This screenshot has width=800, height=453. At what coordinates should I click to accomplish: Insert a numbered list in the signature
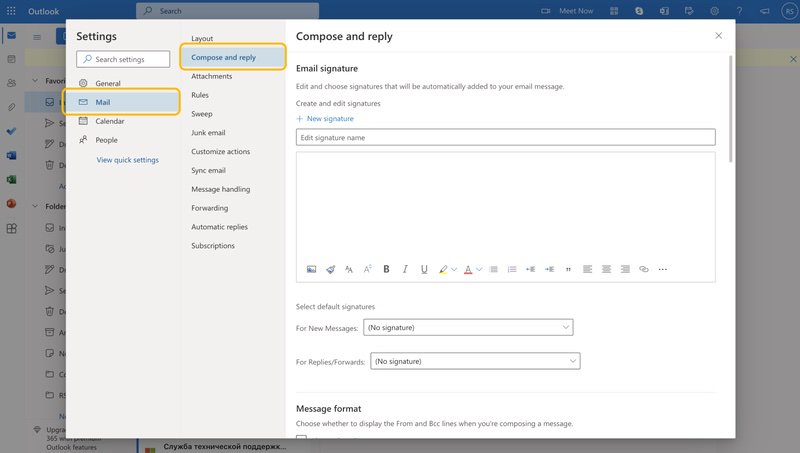coord(512,269)
